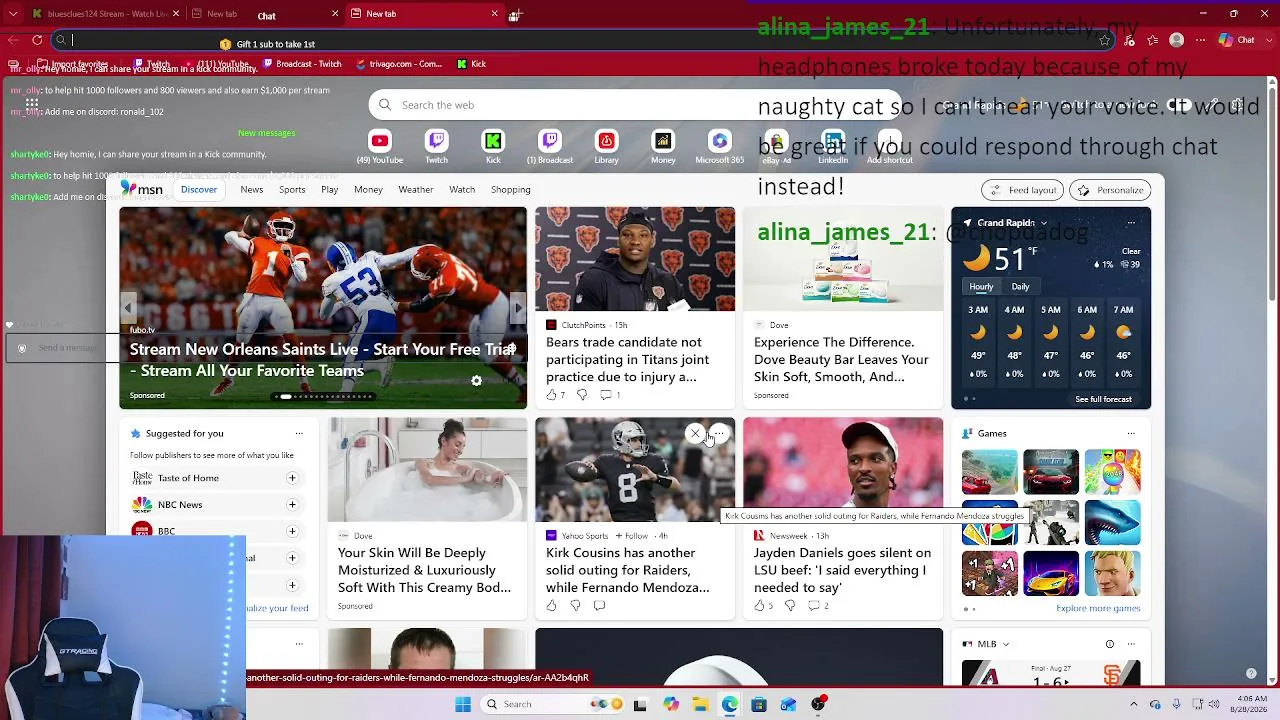This screenshot has width=1280, height=720.
Task: Open See full forecast link
Action: (1103, 399)
